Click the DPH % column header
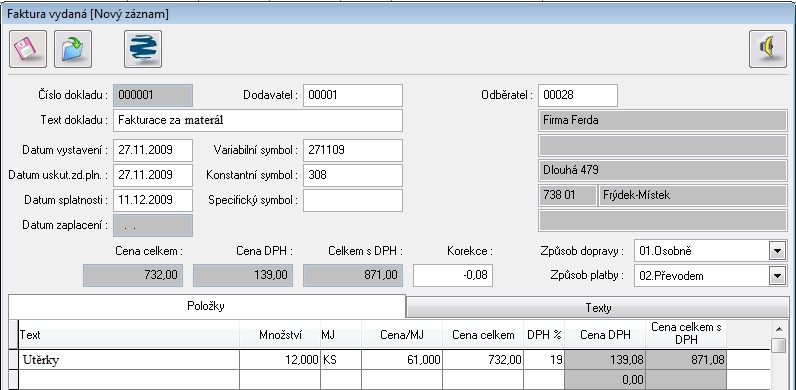This screenshot has width=796, height=390. 544,335
